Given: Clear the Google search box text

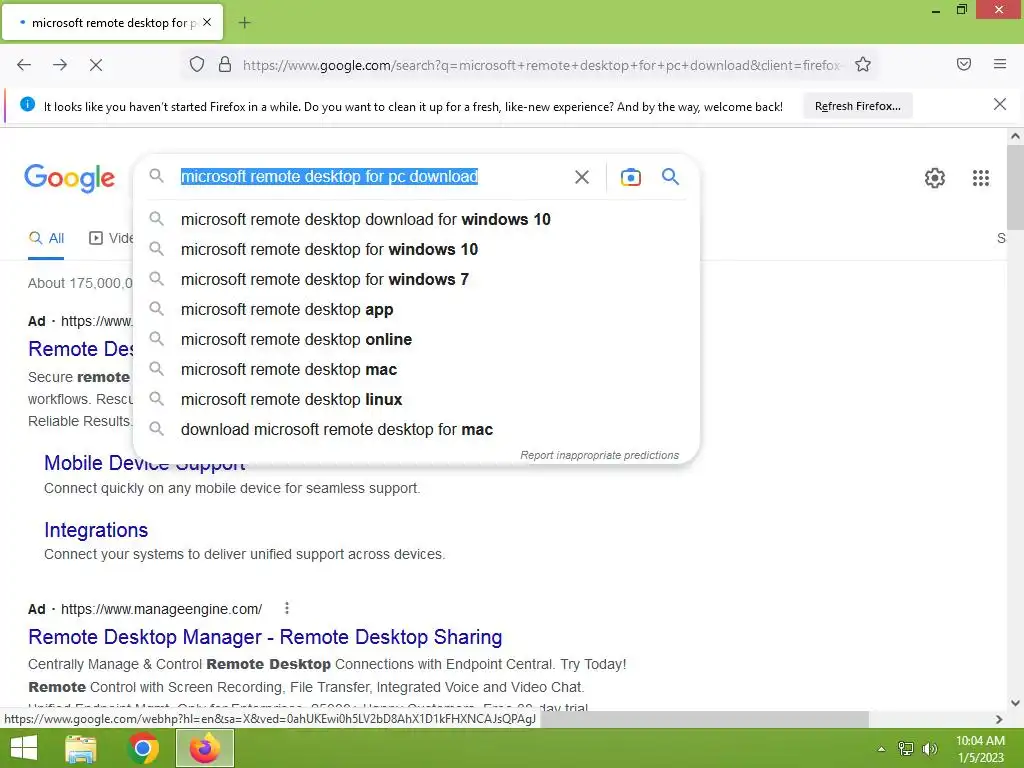Looking at the screenshot, I should 582,177.
